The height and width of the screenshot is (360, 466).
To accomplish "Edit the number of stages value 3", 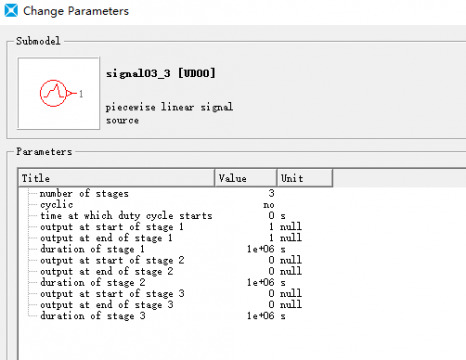I will pyautogui.click(x=271, y=193).
